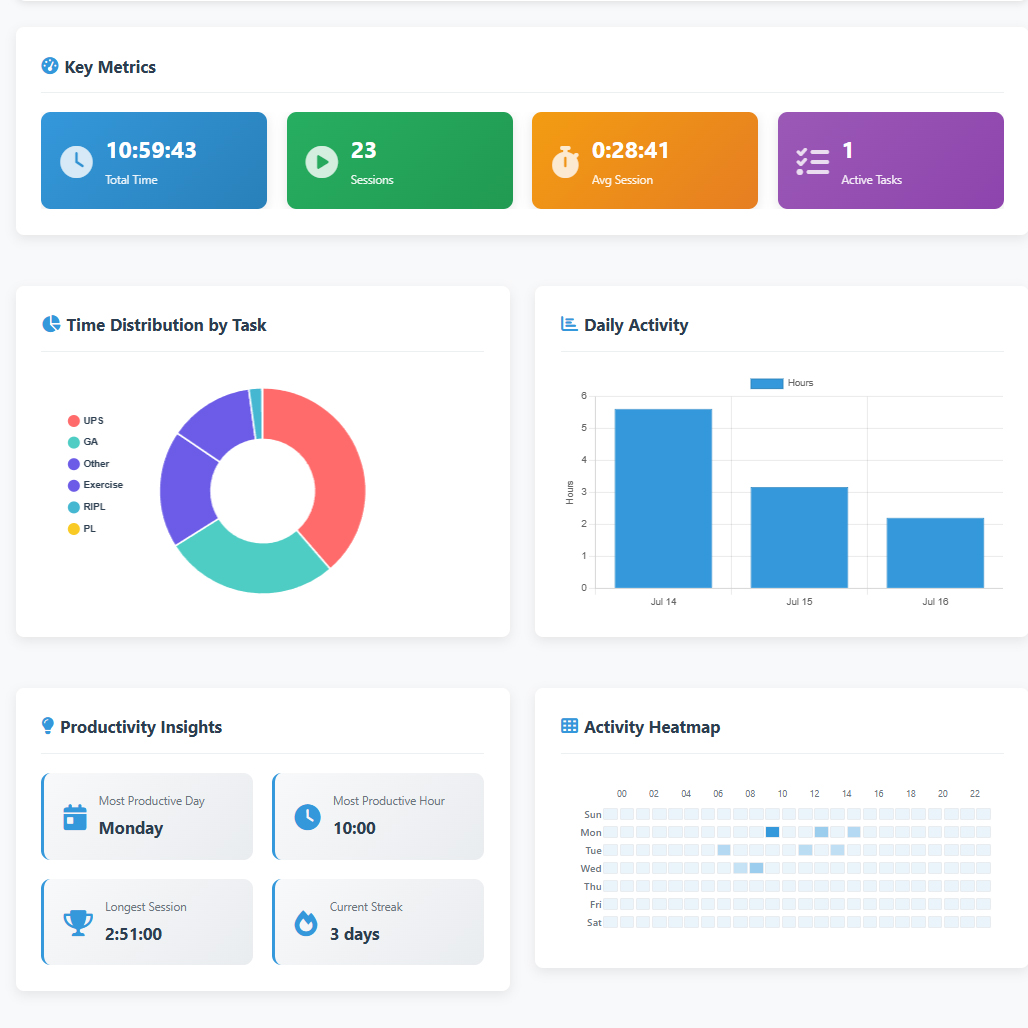Click the lightbulb icon next to Productivity Insights
The image size is (1028, 1028).
click(47, 727)
